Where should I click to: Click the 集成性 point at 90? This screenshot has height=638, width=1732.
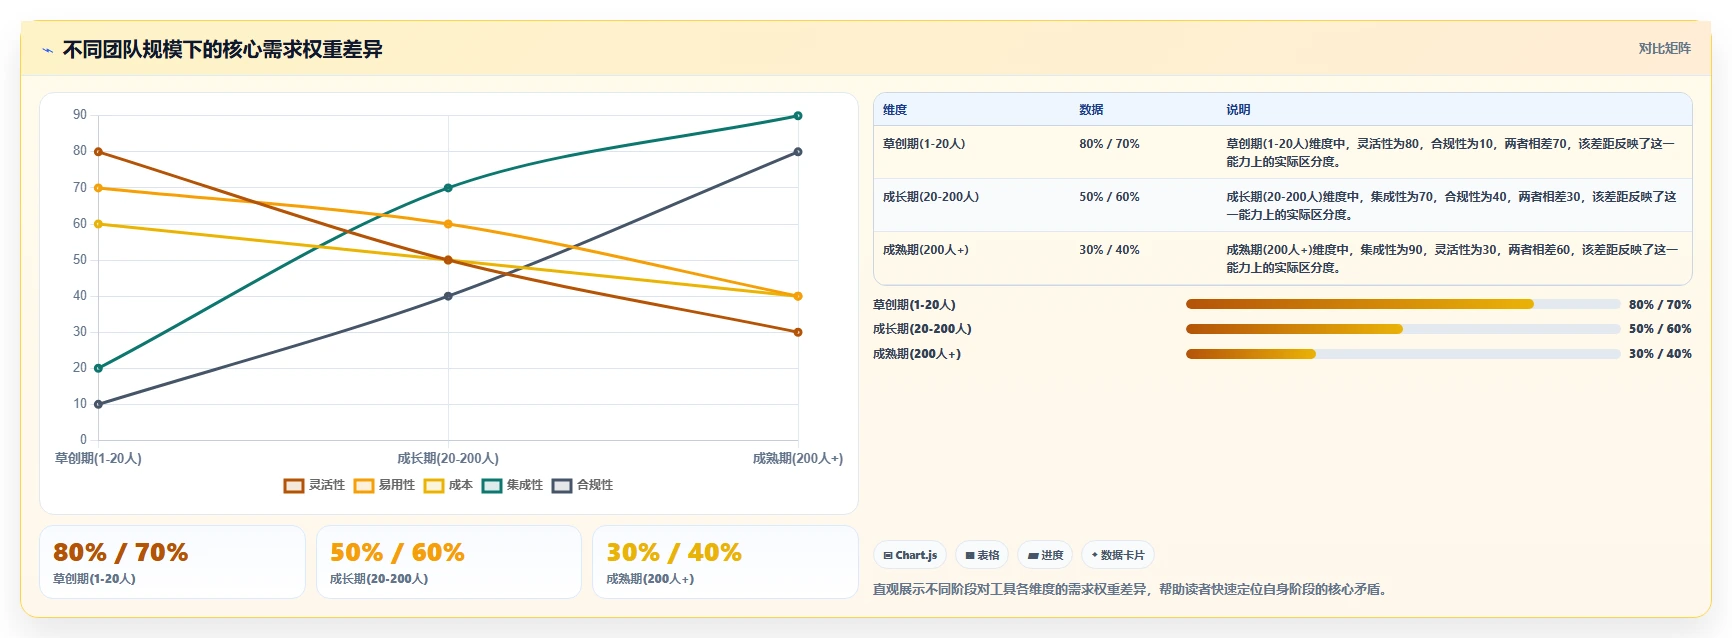click(x=798, y=116)
